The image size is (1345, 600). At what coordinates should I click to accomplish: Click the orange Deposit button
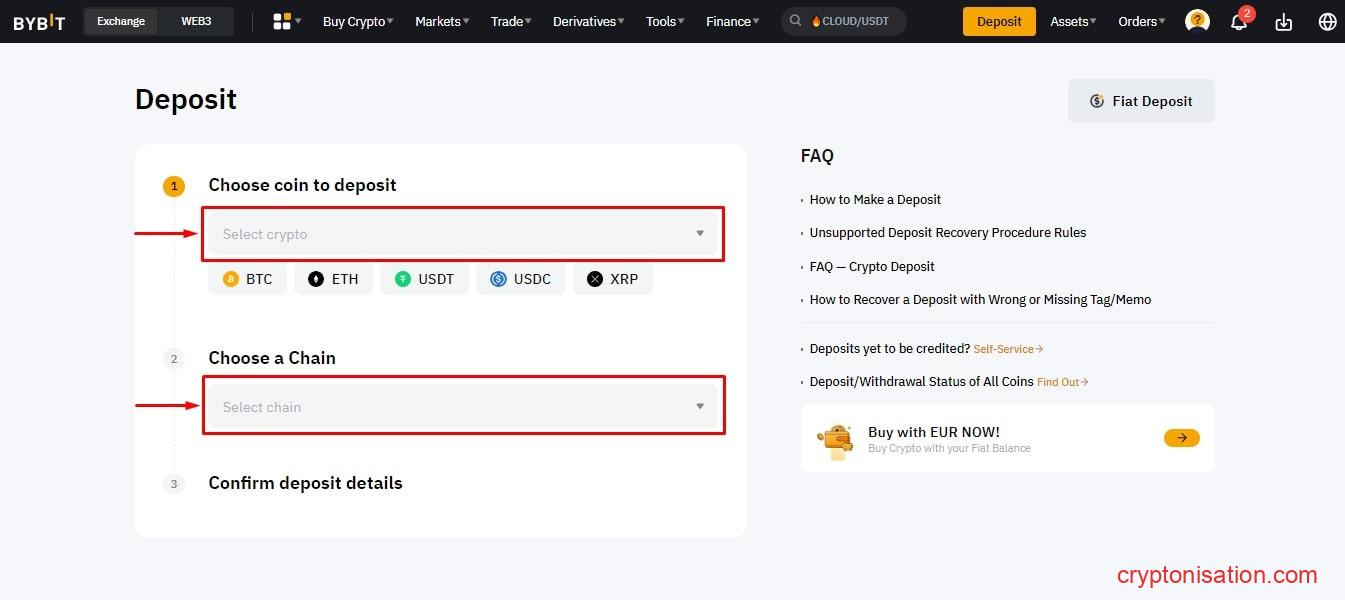coord(999,21)
